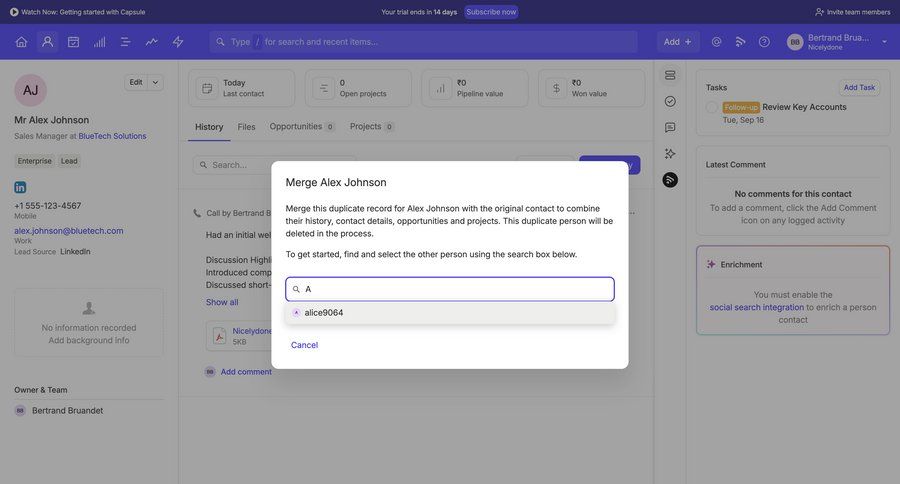900x484 pixels.
Task: Select alice9064 from search suggestions
Action: point(324,313)
